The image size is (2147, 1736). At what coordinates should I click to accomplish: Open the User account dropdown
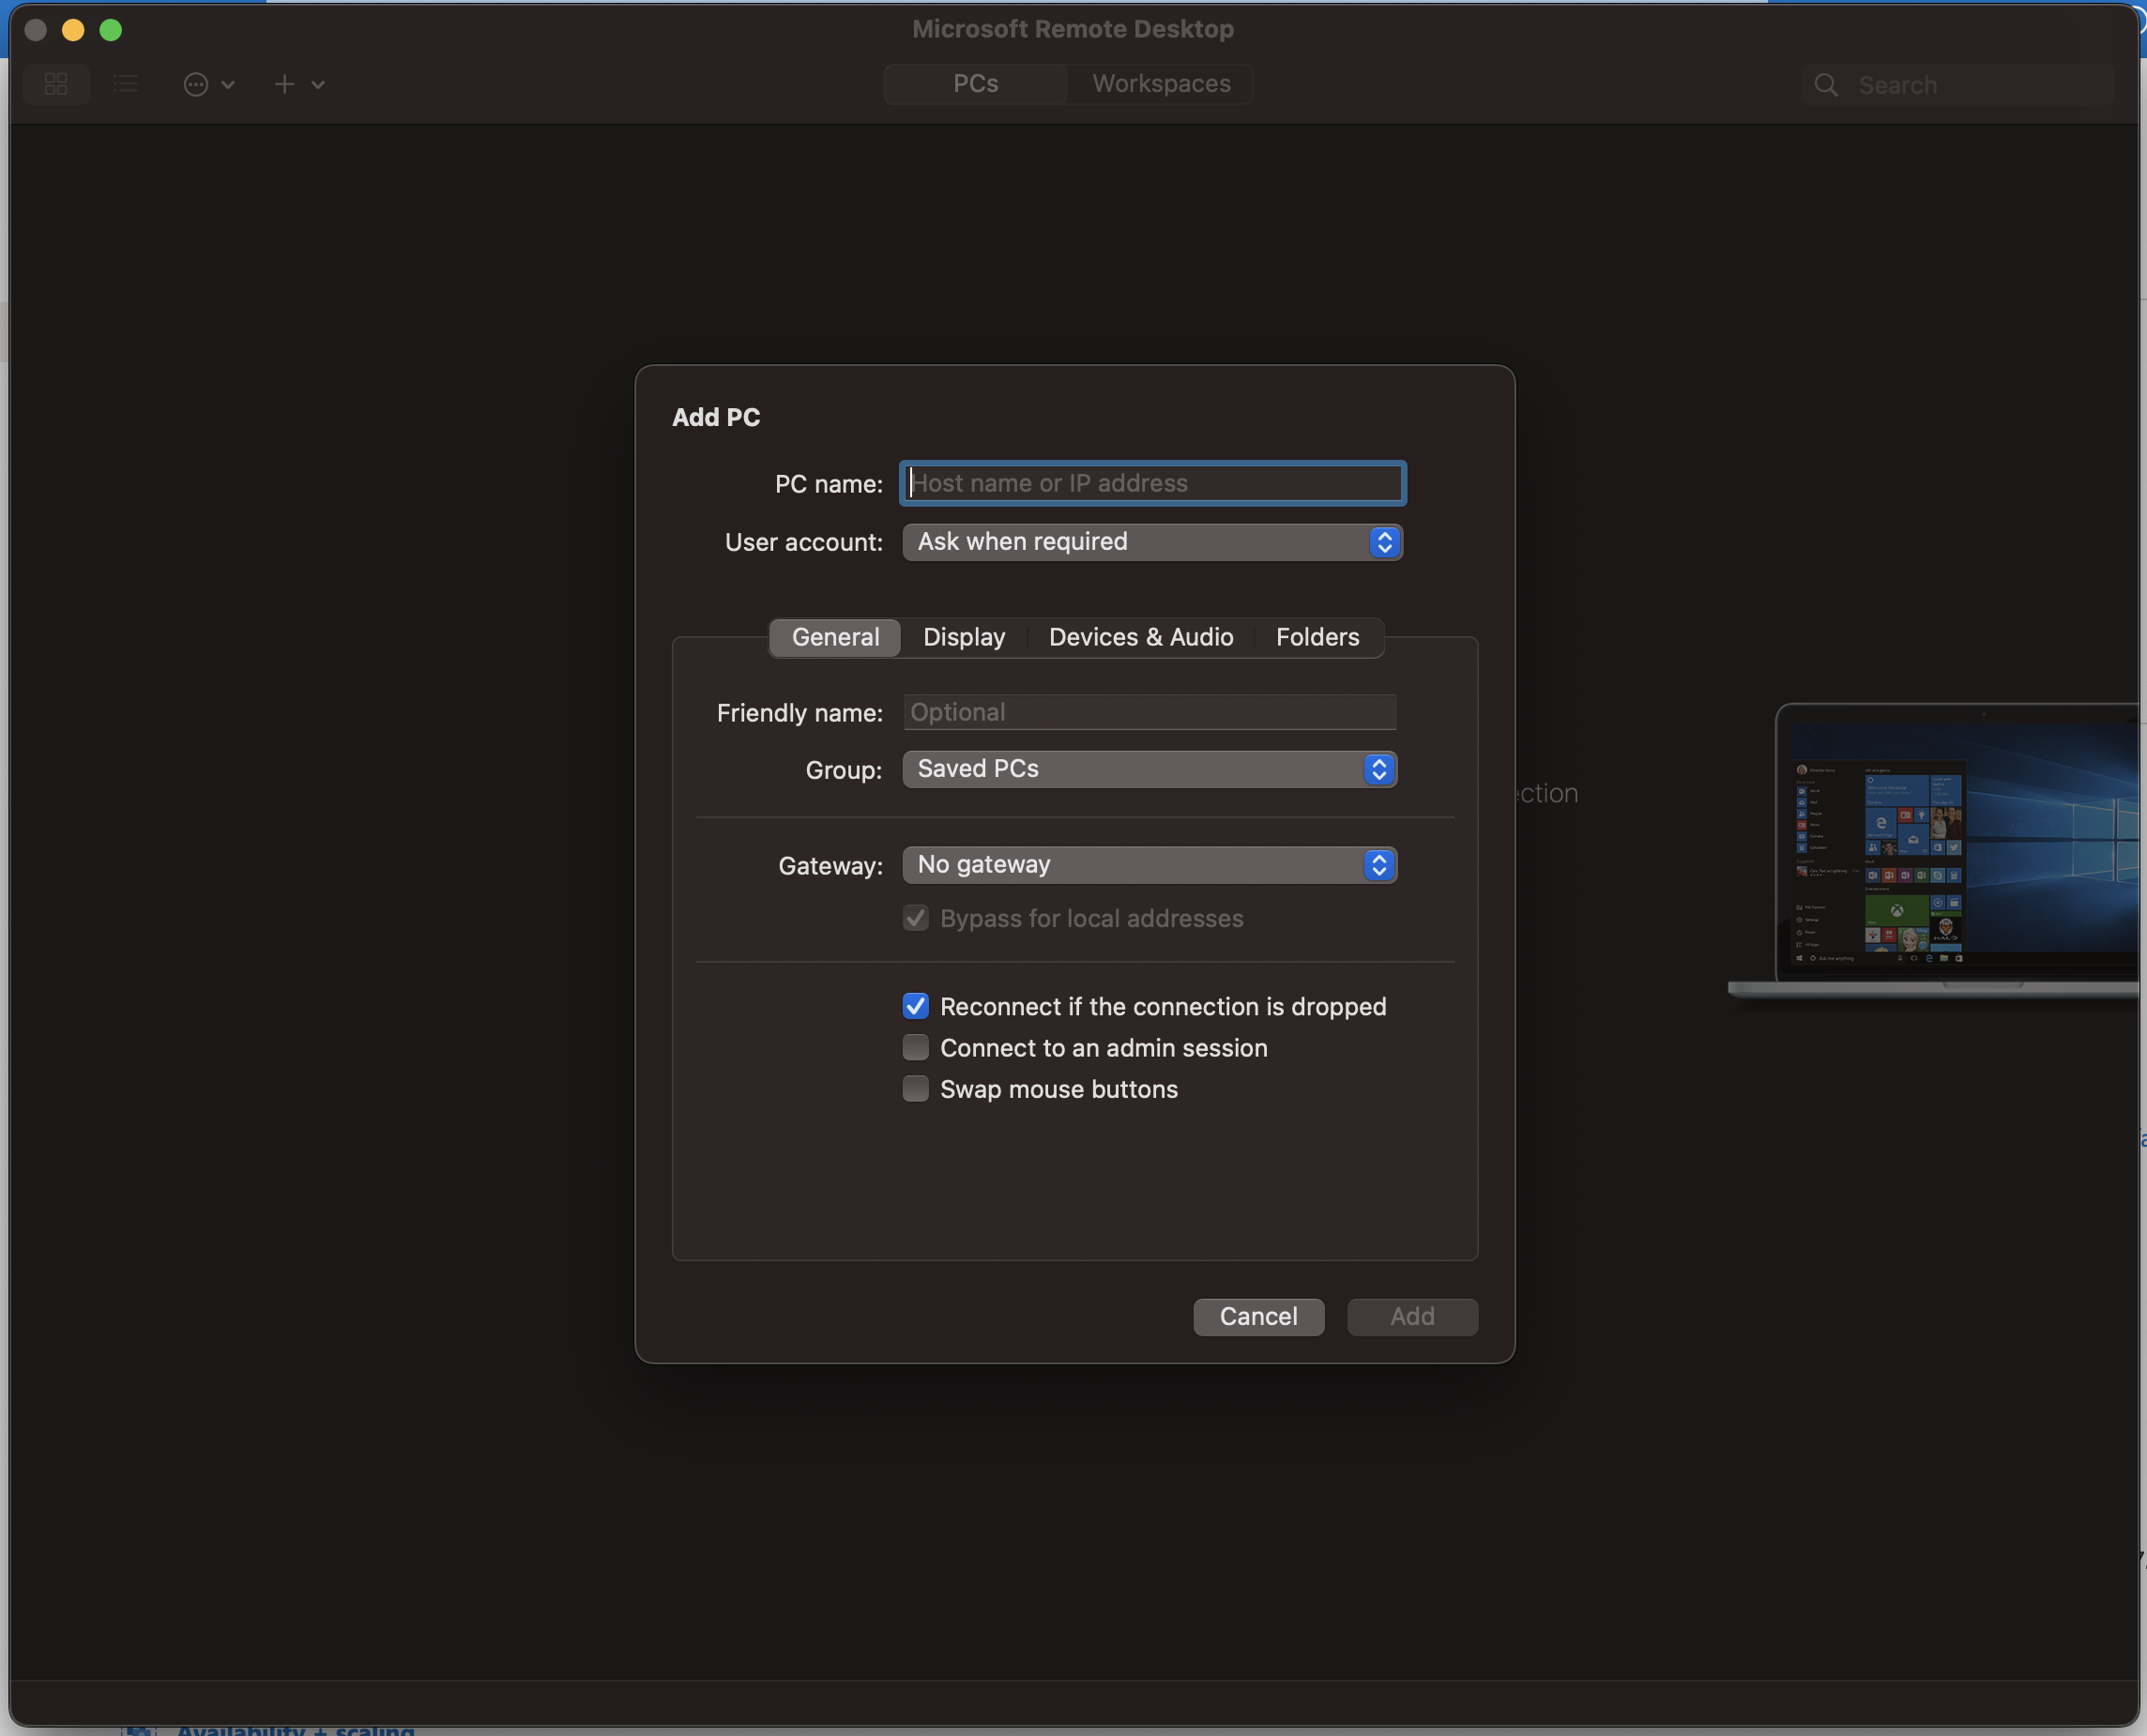tap(1153, 542)
